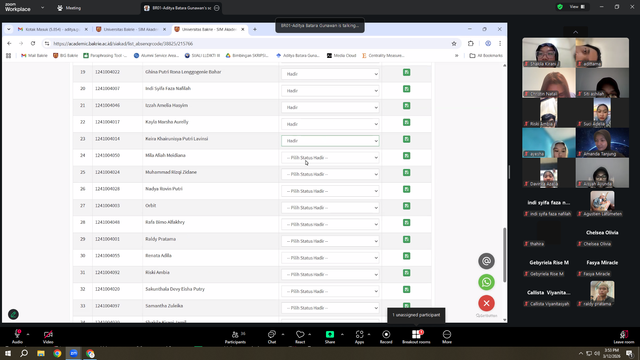Open the Zoom Participants panel

click(x=236, y=337)
